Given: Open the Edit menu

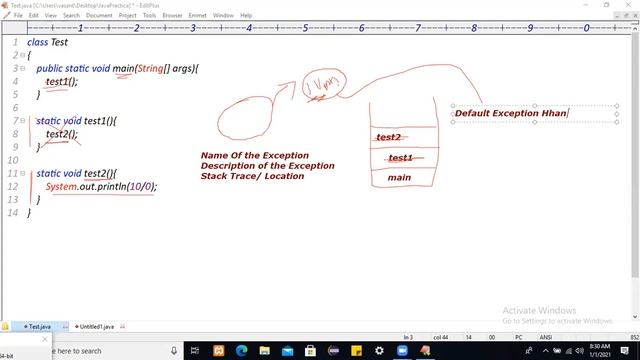Looking at the screenshot, I should [33, 16].
